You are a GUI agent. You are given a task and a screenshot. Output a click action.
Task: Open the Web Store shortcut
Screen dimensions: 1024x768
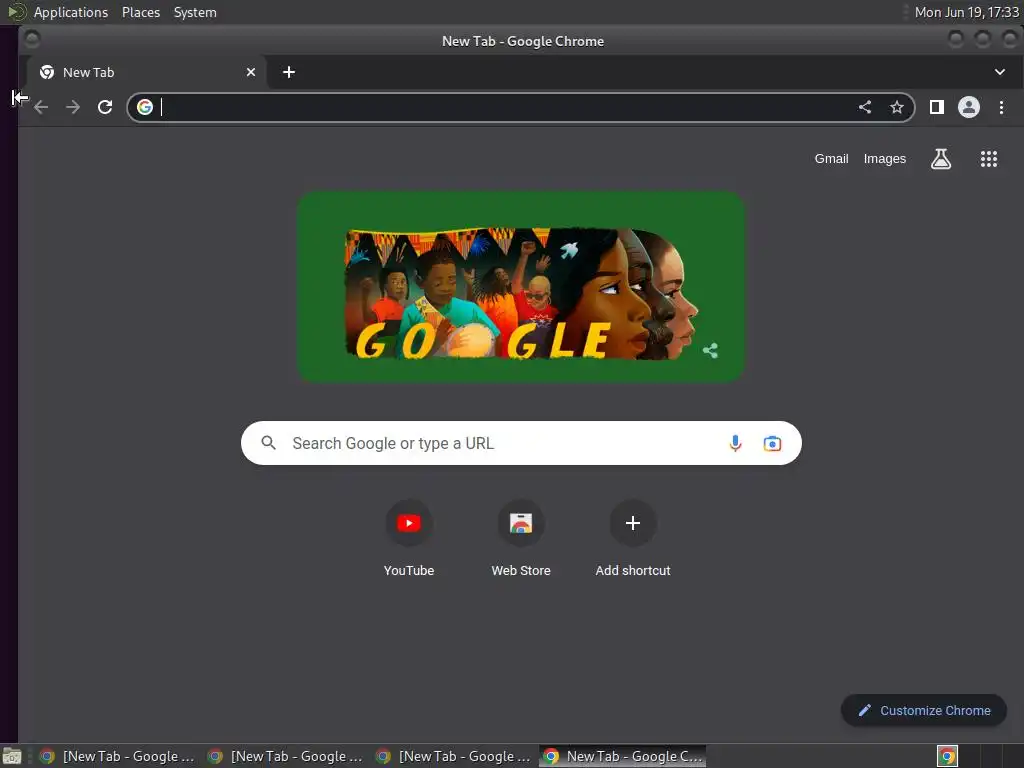click(520, 539)
